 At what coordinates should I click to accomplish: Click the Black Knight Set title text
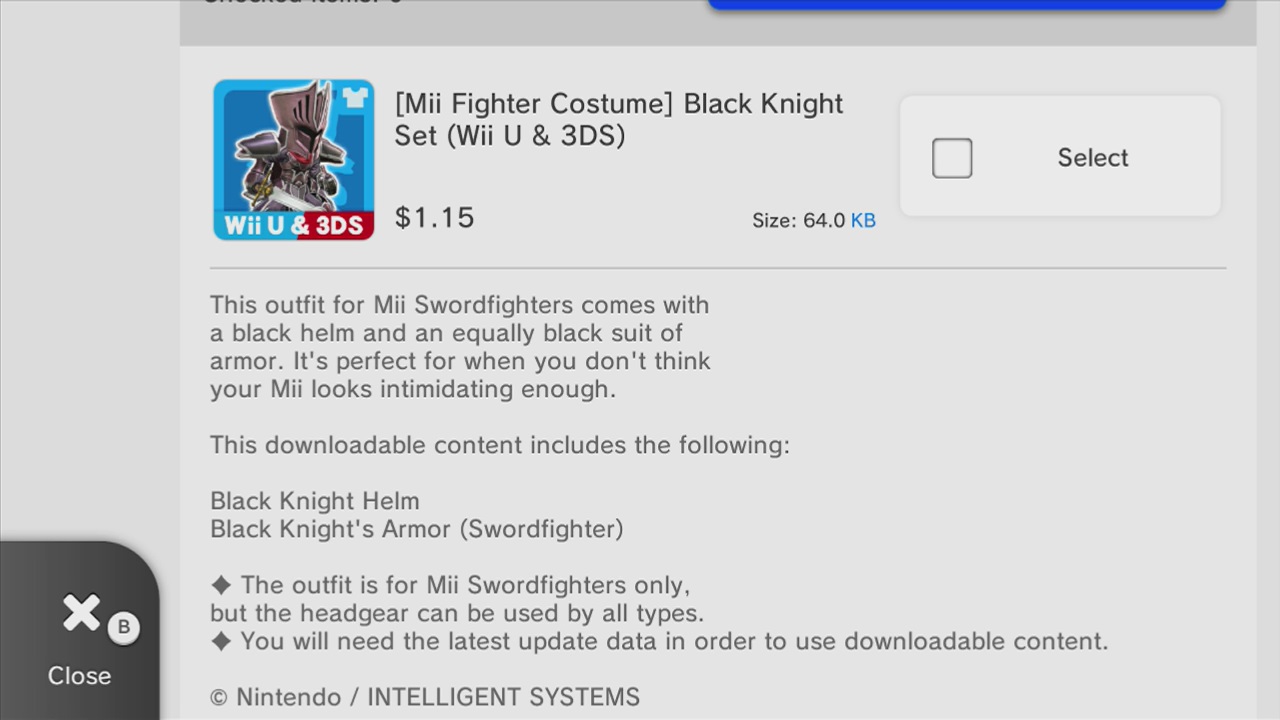tap(619, 119)
